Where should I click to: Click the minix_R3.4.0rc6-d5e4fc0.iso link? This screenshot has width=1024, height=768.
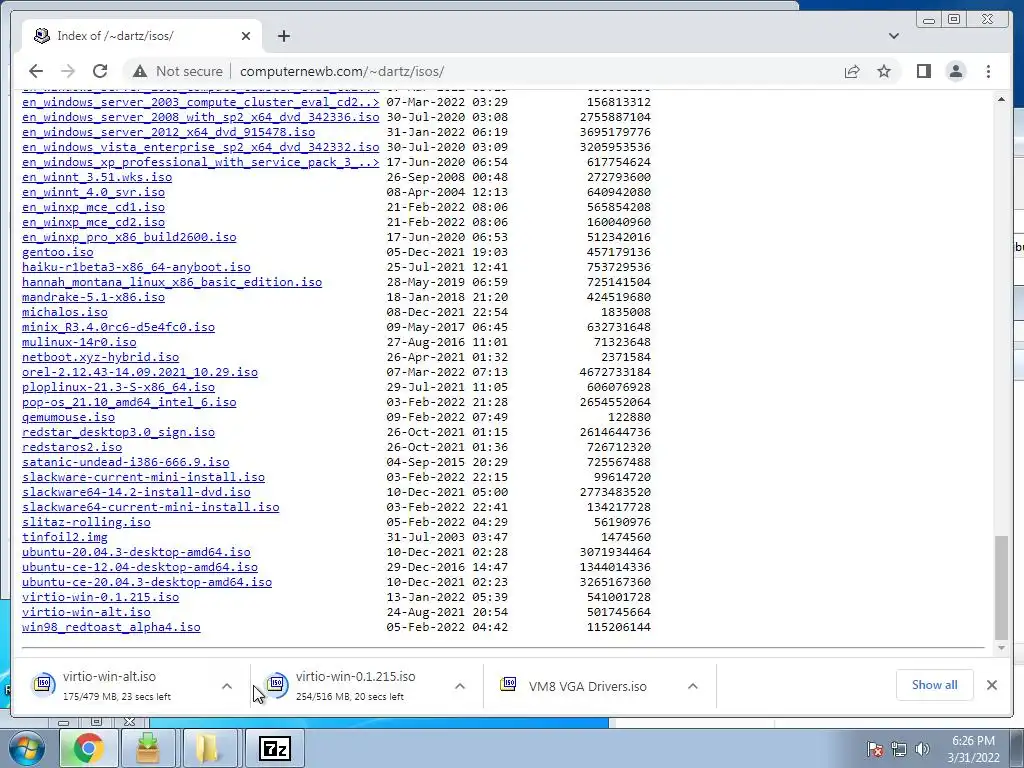tap(118, 327)
